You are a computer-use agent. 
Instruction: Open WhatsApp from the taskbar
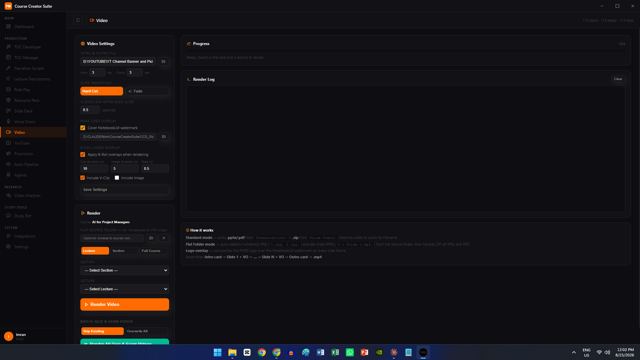pos(350,352)
